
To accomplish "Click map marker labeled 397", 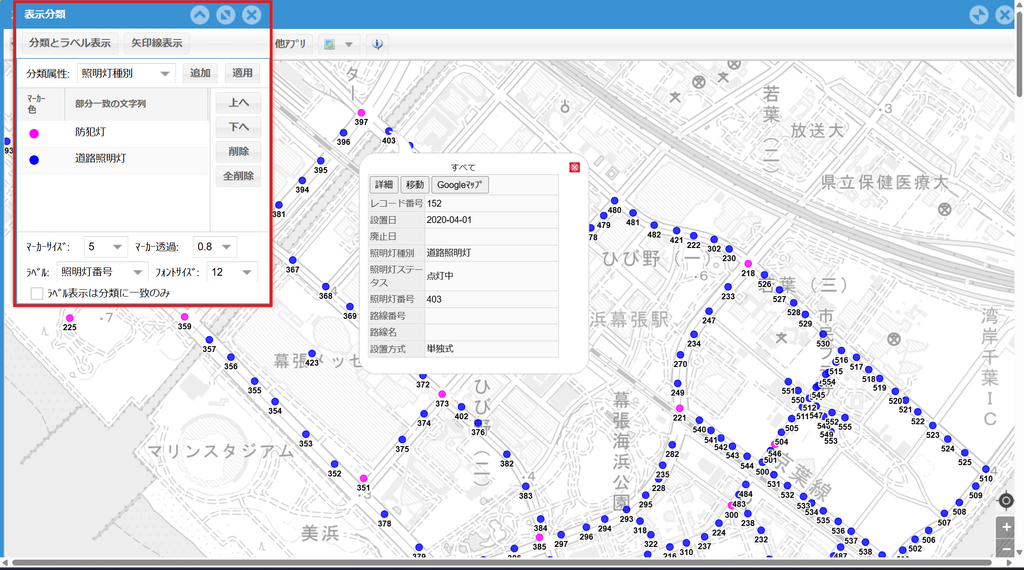I will [x=361, y=113].
